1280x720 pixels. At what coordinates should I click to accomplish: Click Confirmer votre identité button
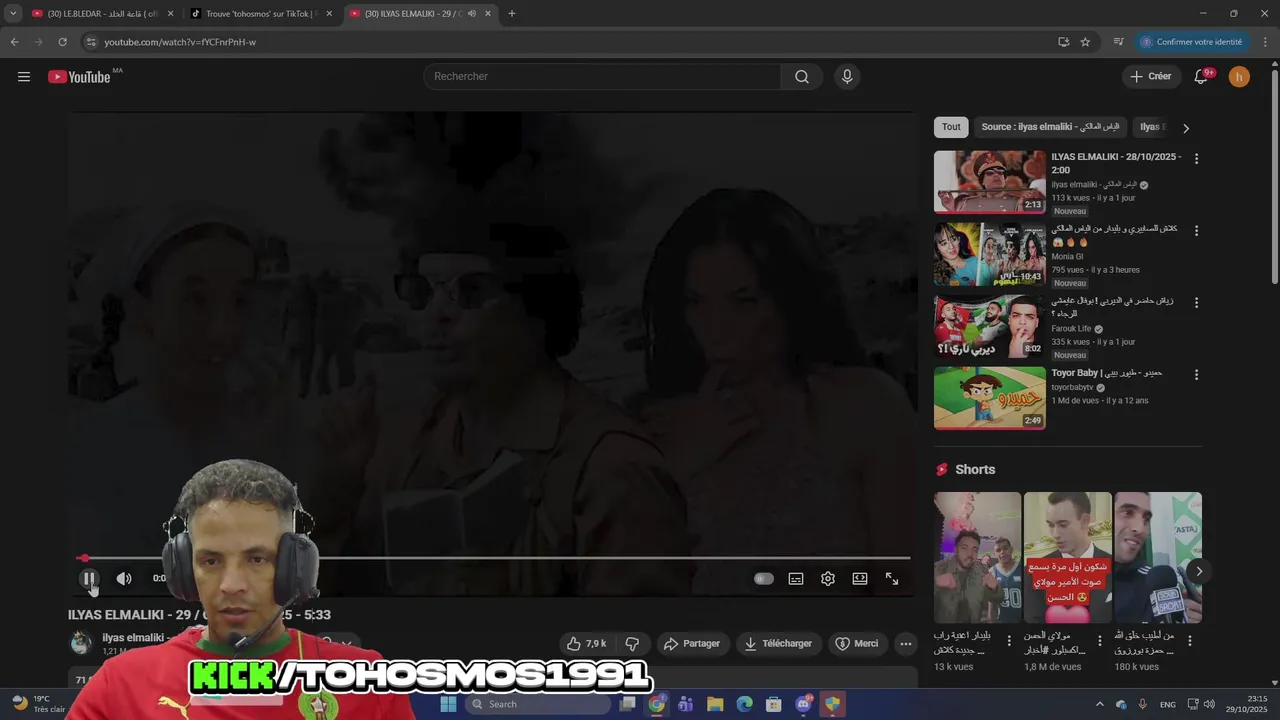click(1191, 42)
